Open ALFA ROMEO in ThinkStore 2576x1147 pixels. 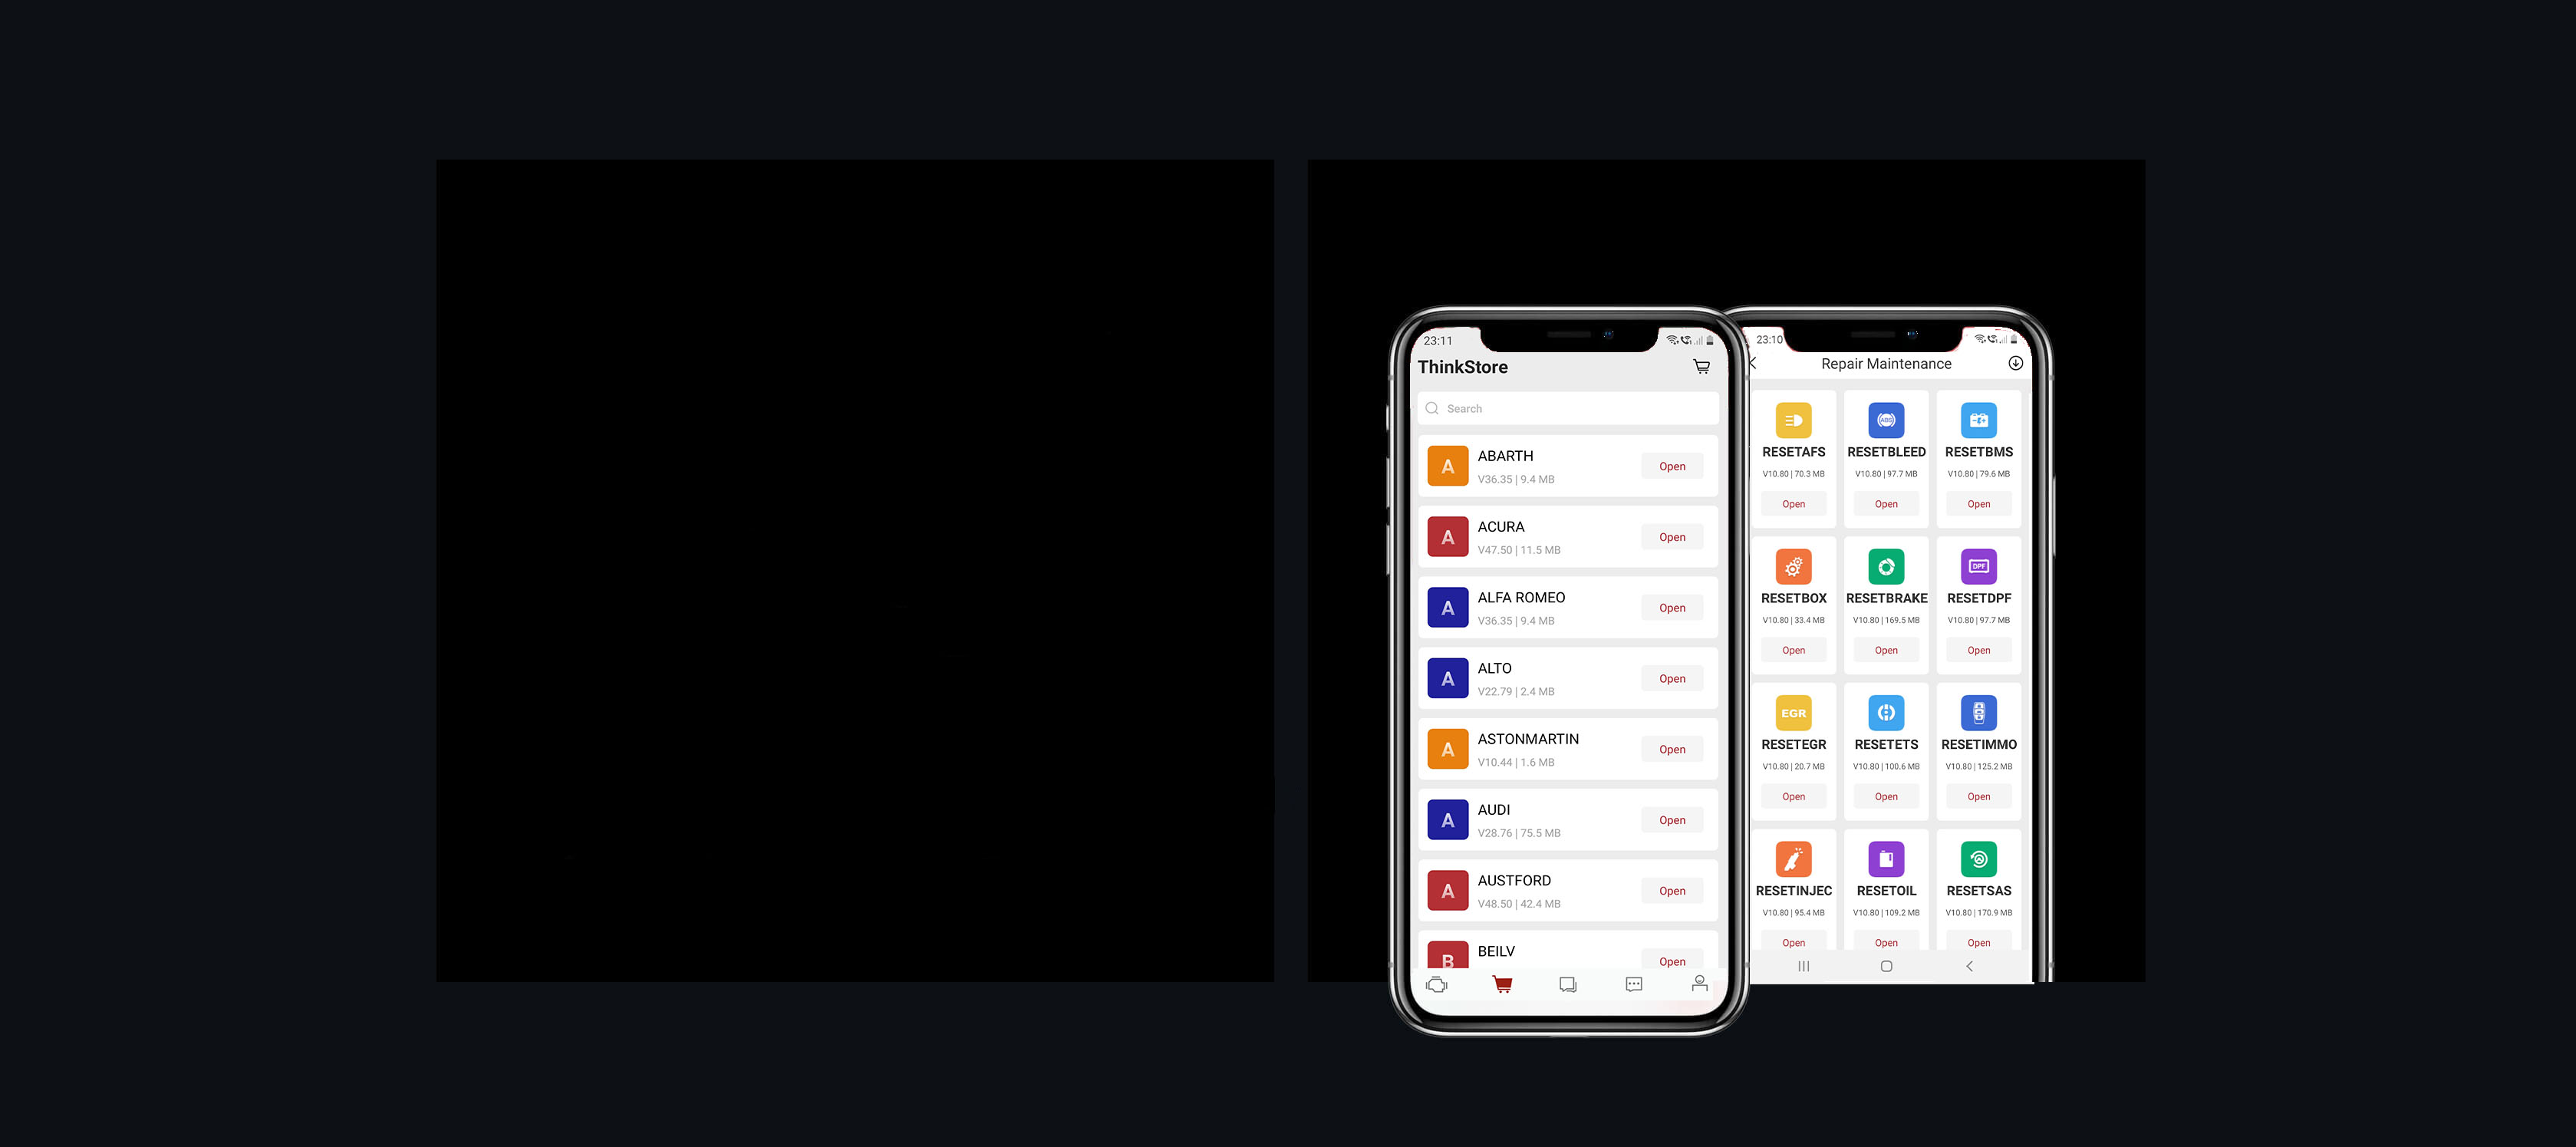click(1672, 608)
